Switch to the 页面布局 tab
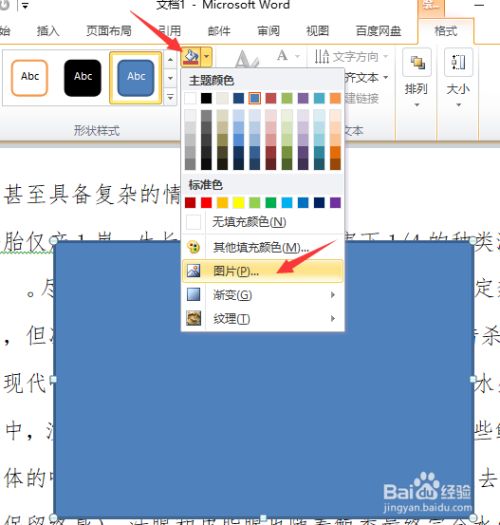 pos(109,31)
